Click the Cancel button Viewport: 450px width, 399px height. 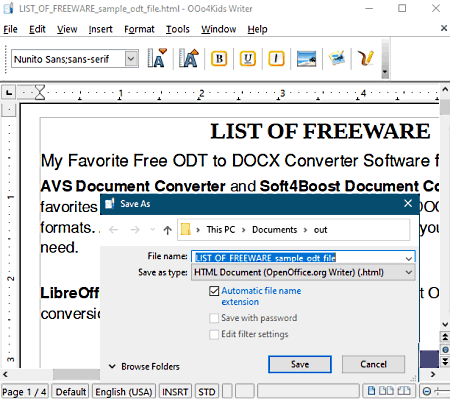pyautogui.click(x=373, y=364)
